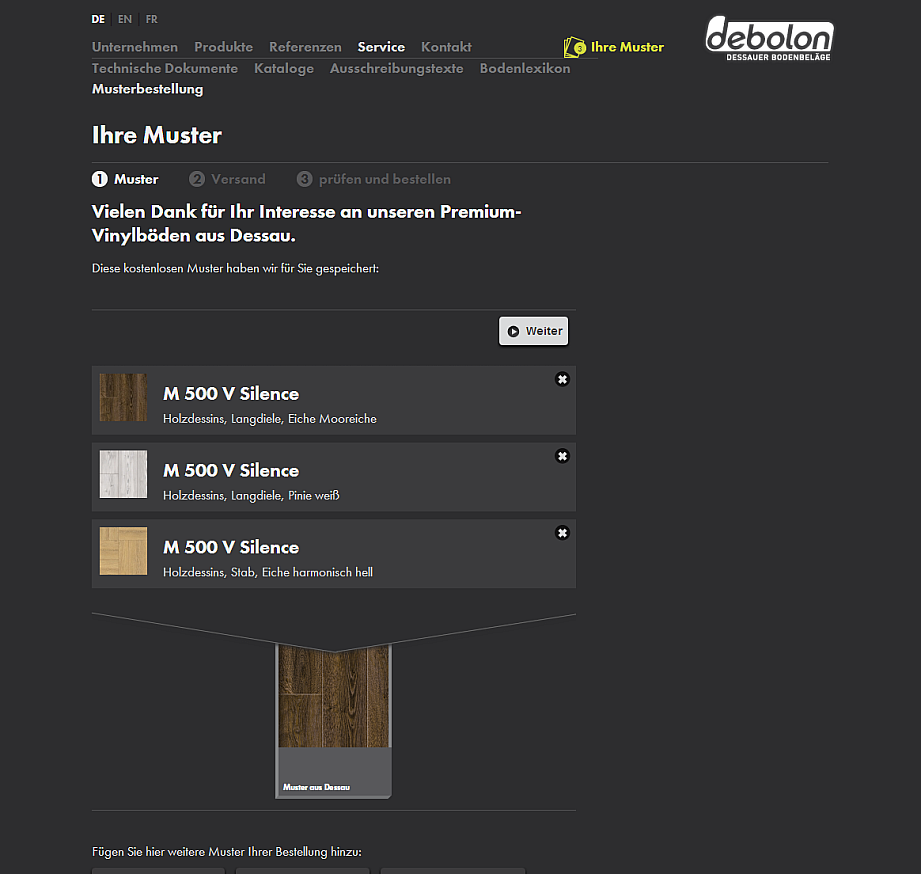The image size is (921, 874).
Task: Remove the Eiche harmonisch hell sample
Action: [x=562, y=533]
